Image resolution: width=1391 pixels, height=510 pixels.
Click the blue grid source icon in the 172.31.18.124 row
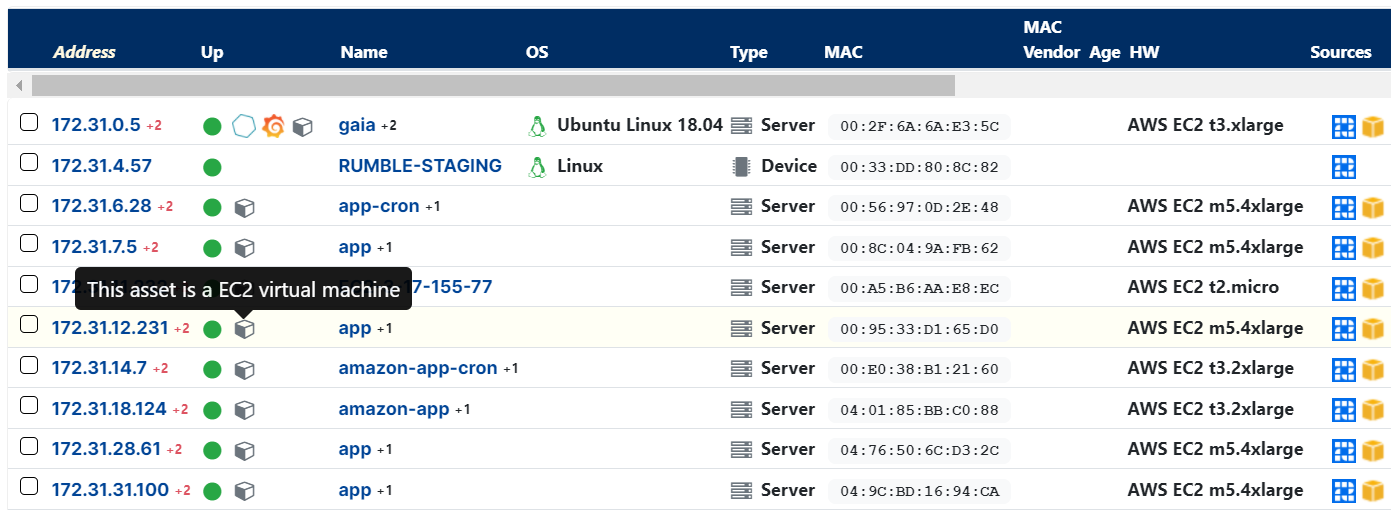[x=1344, y=410]
